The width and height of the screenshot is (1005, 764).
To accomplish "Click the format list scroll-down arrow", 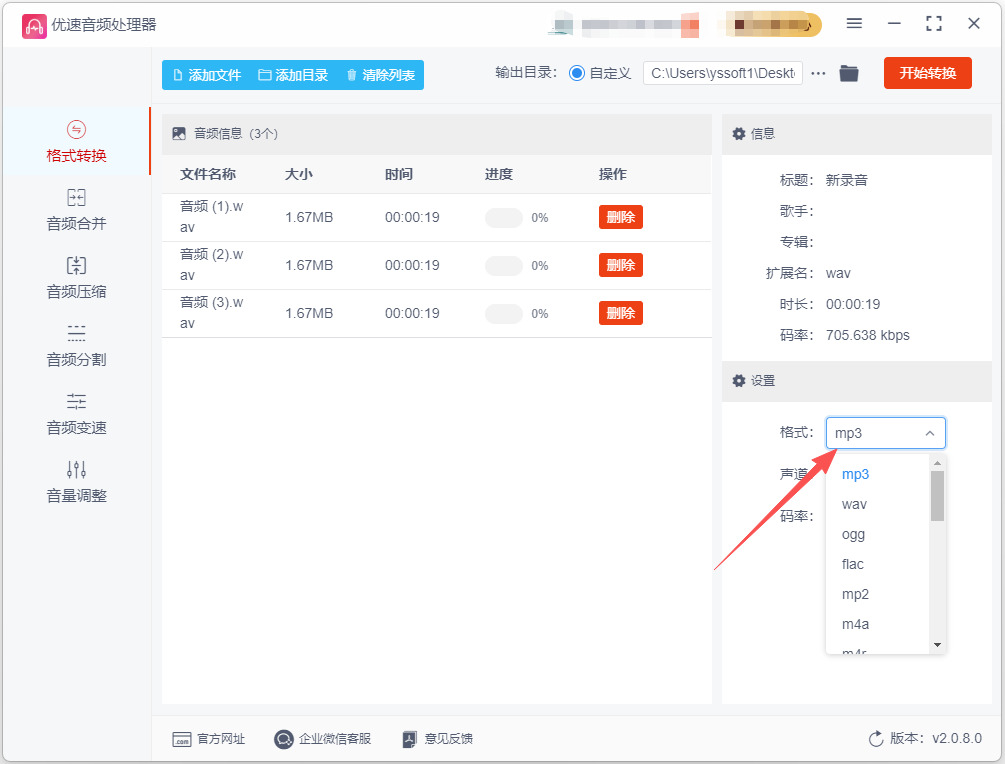I will point(937,645).
